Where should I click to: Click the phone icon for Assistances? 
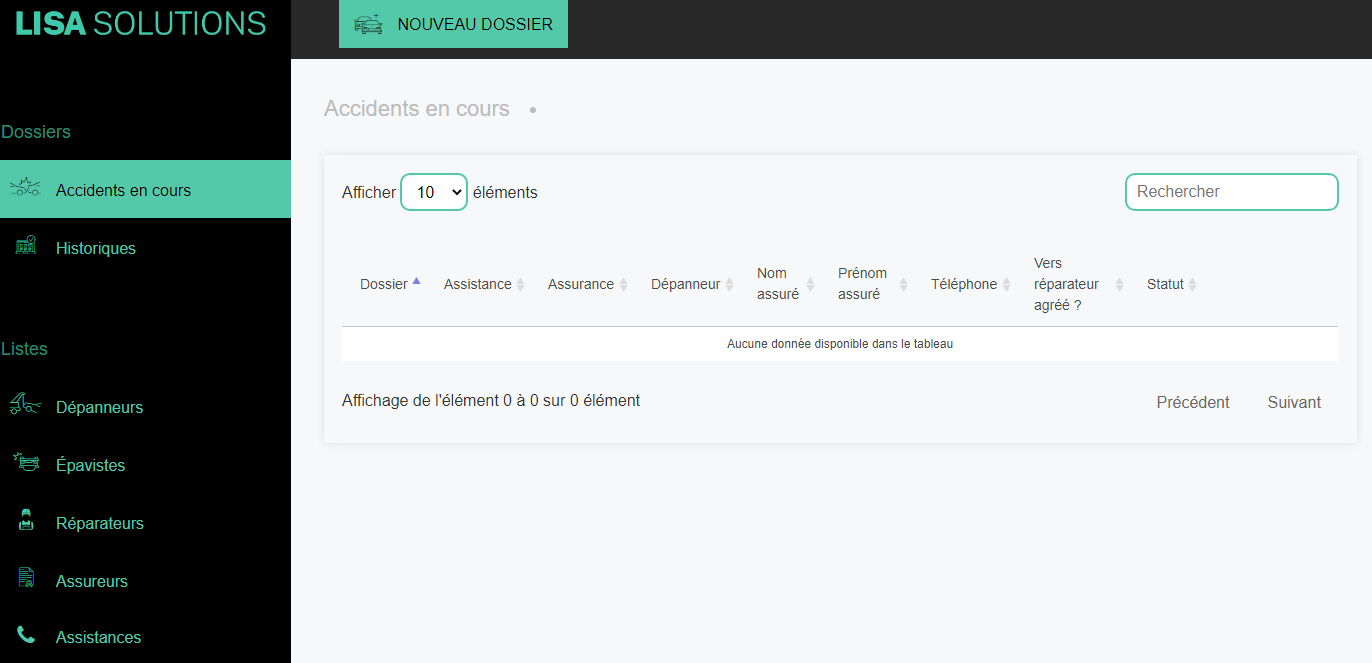click(26, 635)
